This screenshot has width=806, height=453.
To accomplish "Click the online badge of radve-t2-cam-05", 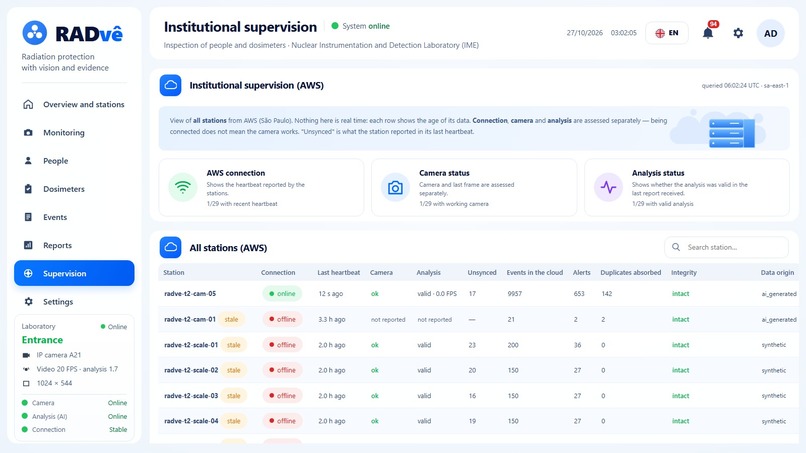I will pos(282,294).
